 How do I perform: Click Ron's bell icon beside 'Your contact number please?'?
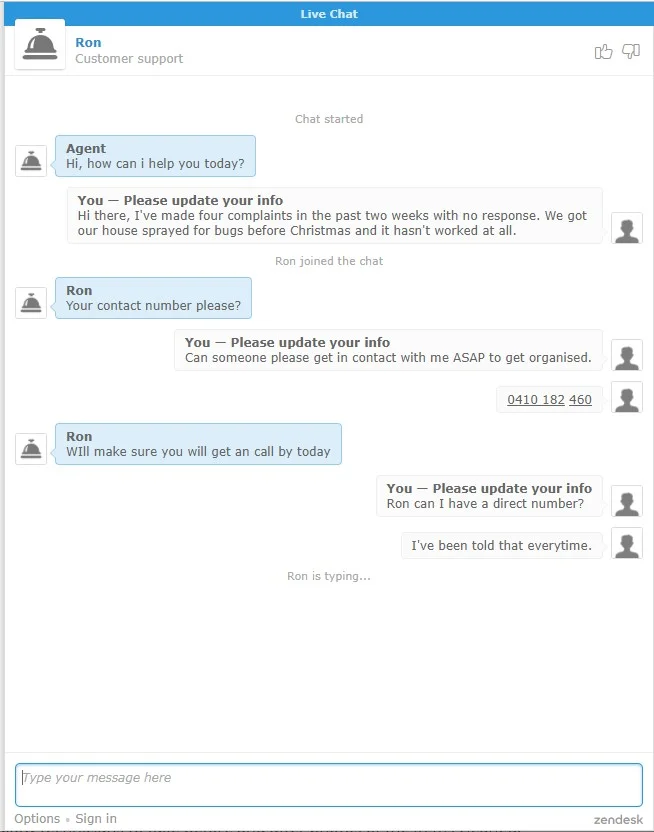click(31, 303)
